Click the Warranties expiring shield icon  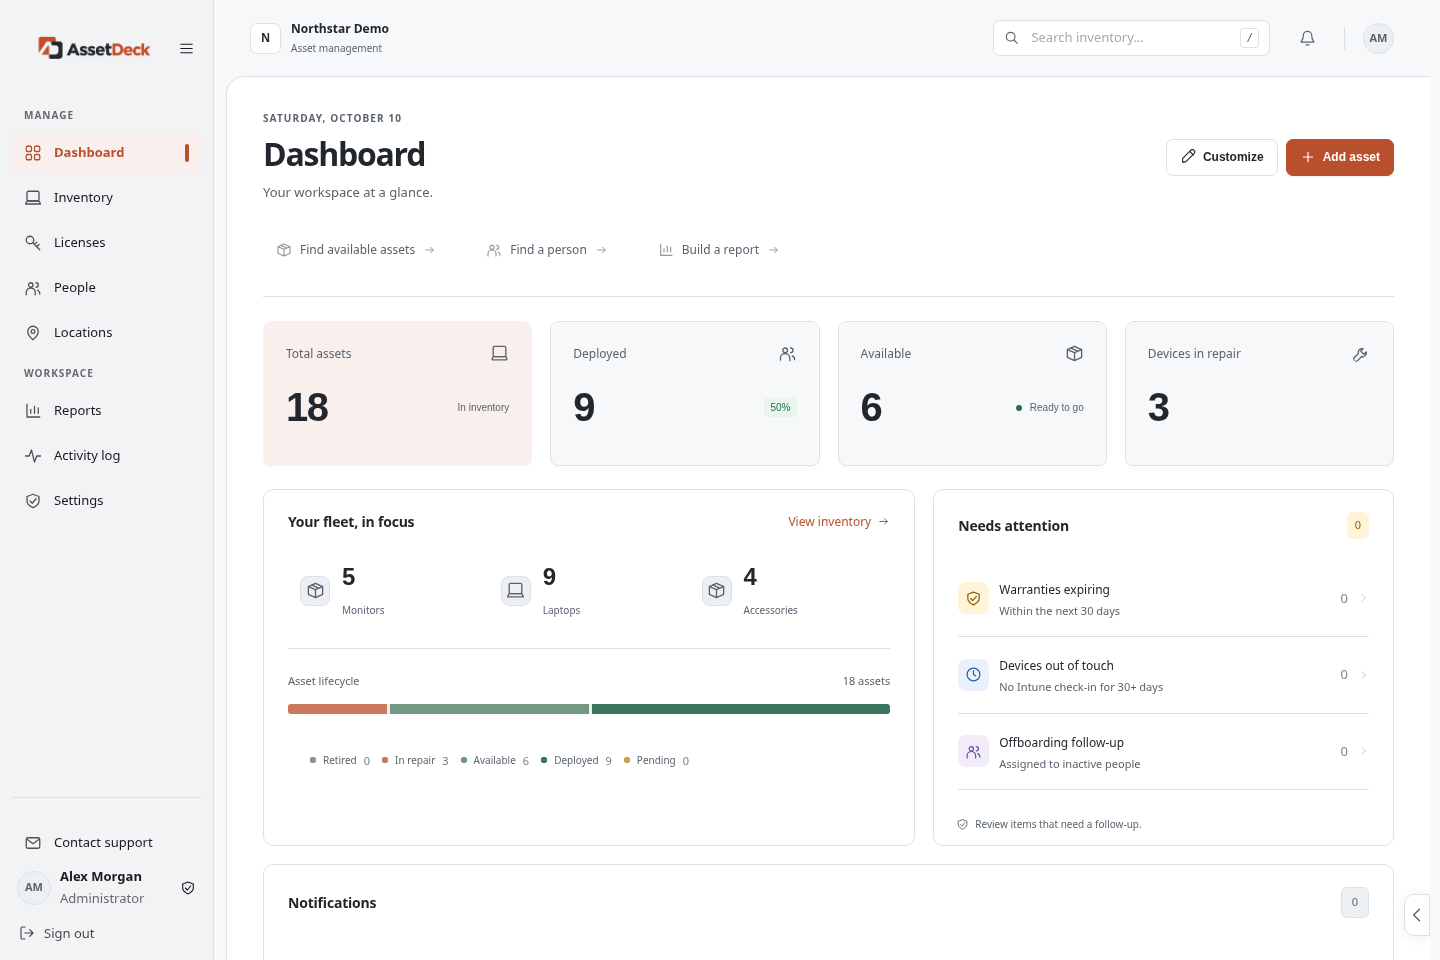(973, 598)
